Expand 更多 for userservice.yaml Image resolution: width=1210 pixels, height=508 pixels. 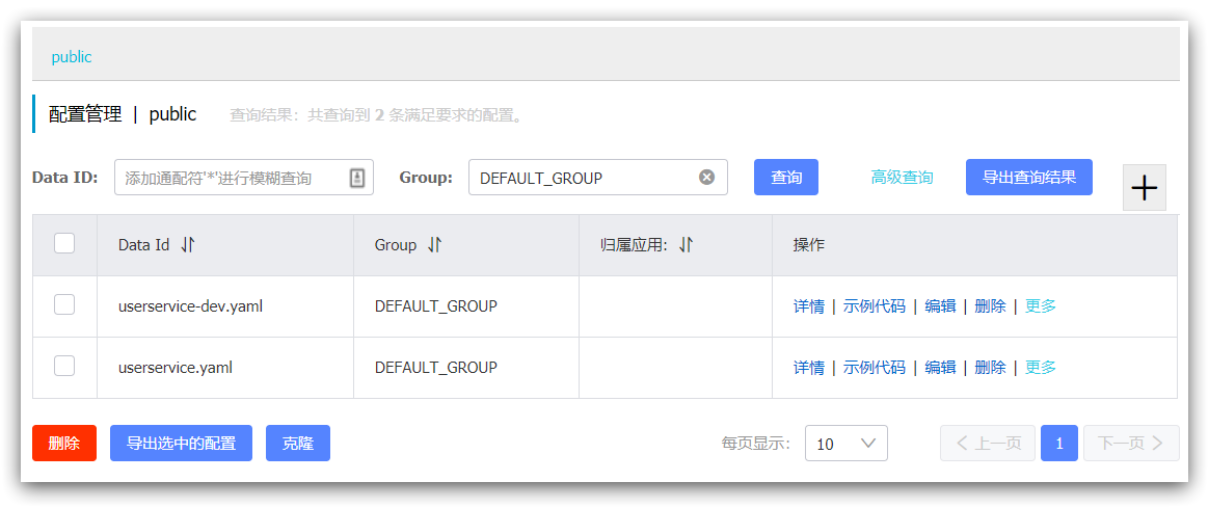click(1040, 367)
